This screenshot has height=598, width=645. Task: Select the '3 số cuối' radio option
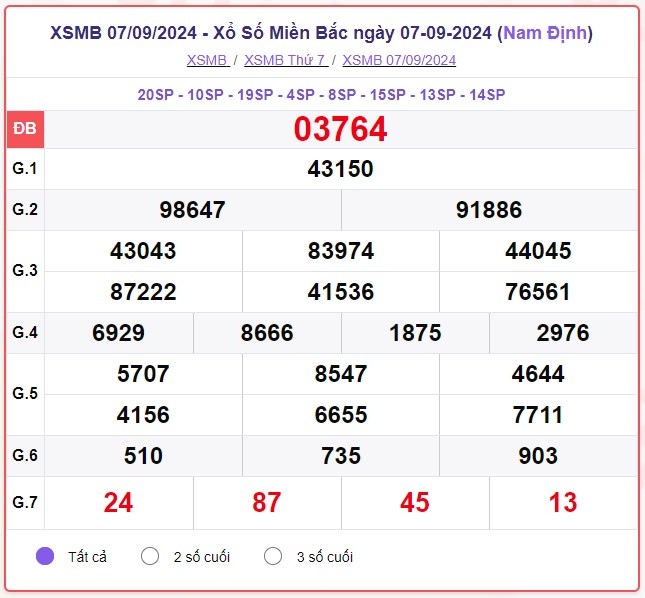[273, 556]
